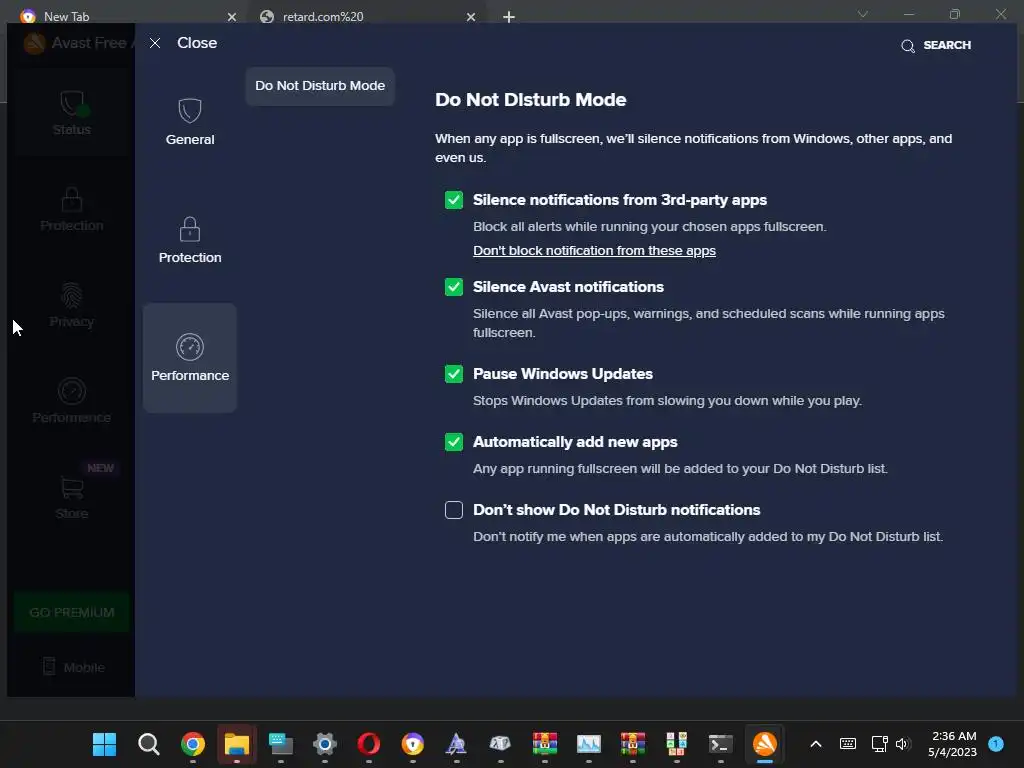
Task: Open the Windows Start menu
Action: (x=104, y=744)
